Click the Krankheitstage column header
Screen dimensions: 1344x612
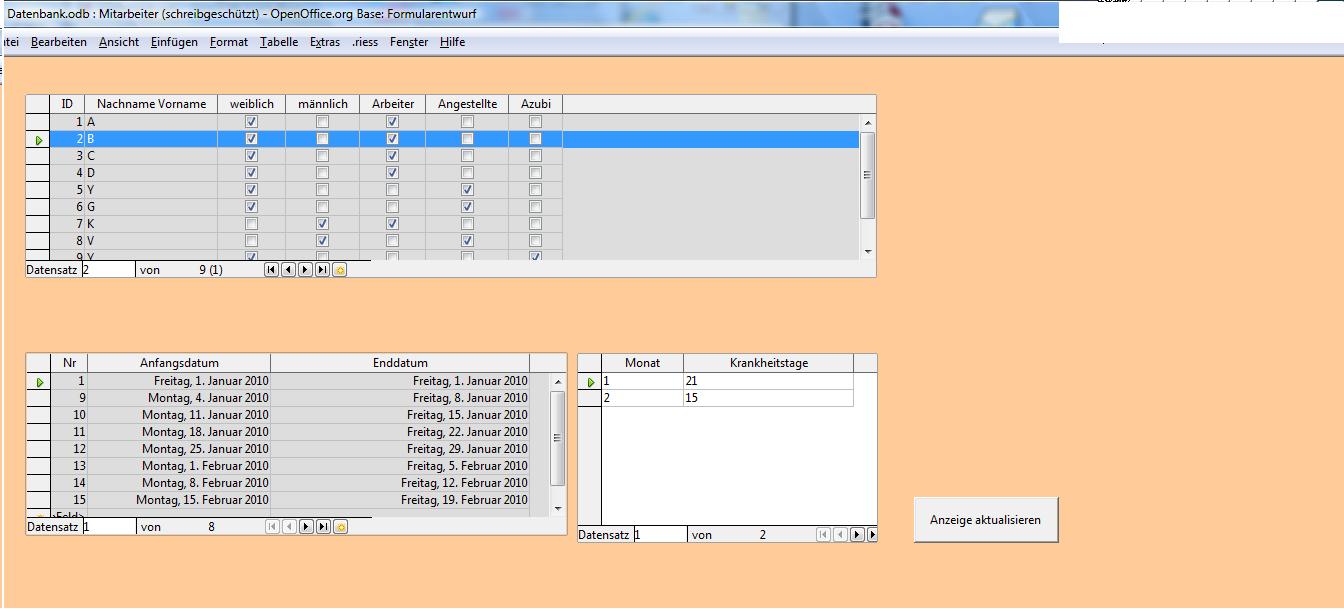coord(768,363)
